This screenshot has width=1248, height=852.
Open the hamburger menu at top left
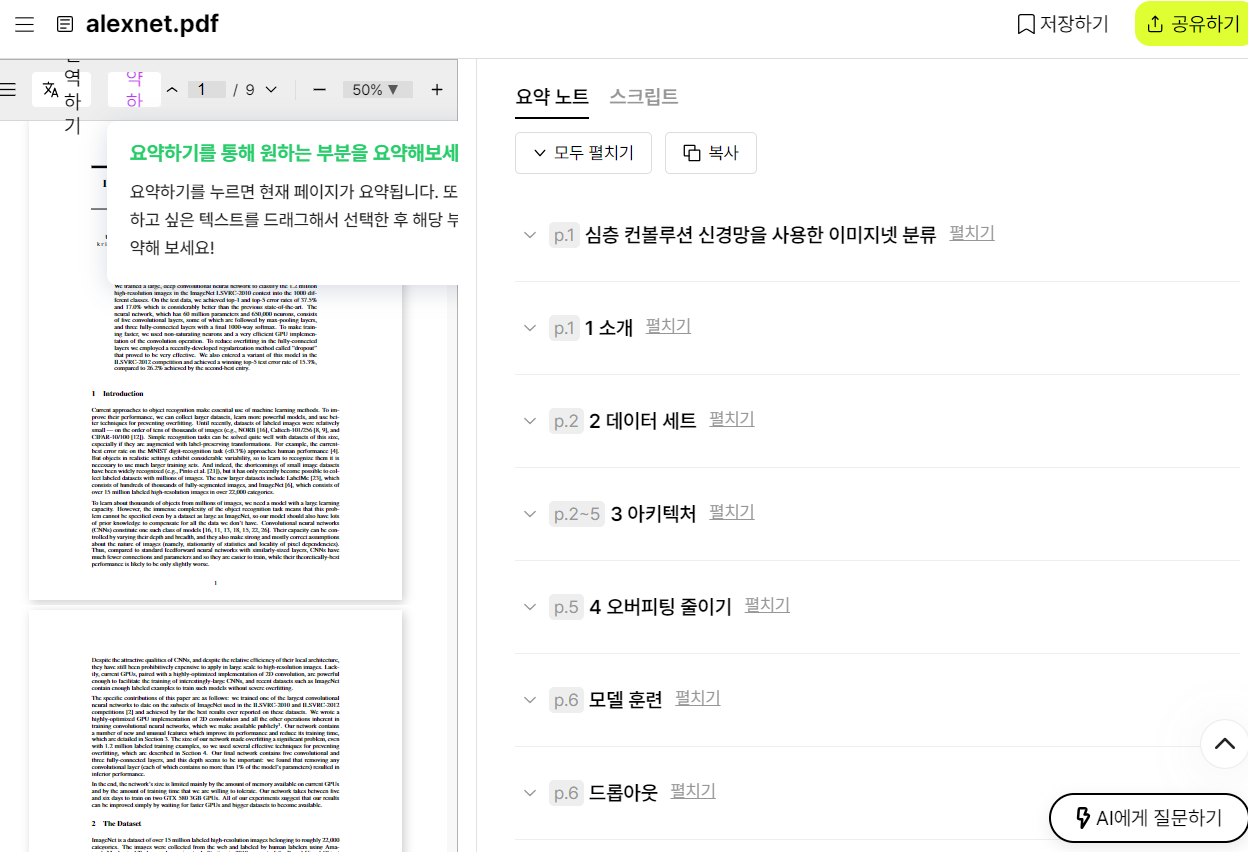pyautogui.click(x=24, y=25)
